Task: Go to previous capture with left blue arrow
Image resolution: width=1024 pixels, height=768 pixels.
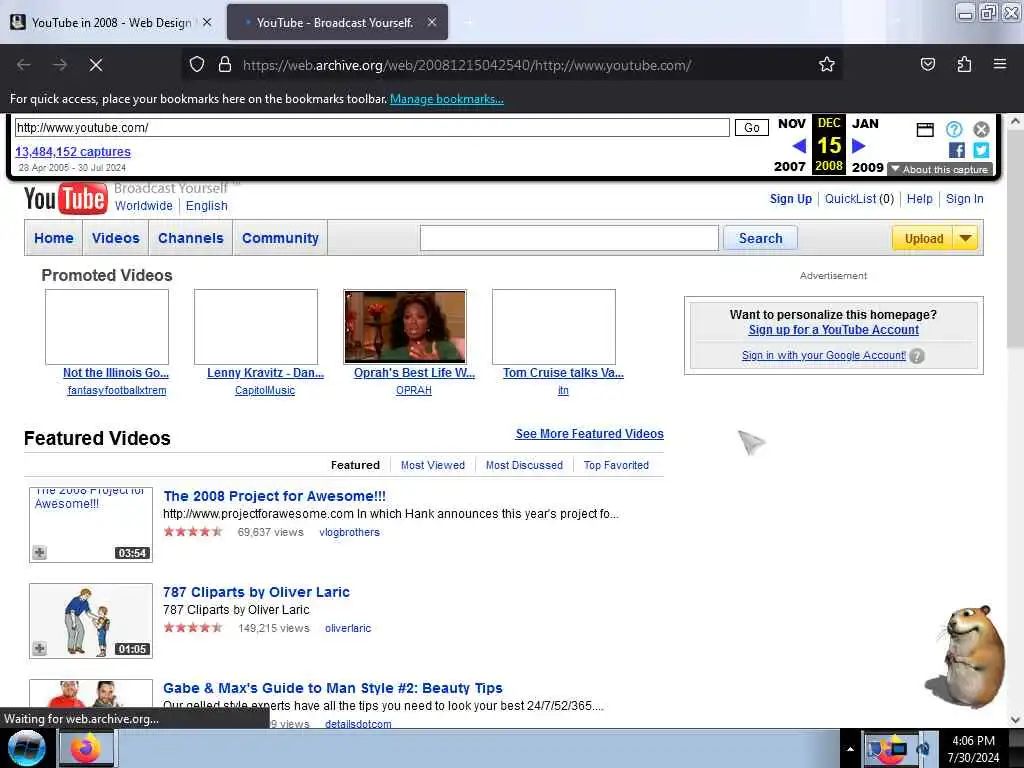Action: tap(799, 146)
